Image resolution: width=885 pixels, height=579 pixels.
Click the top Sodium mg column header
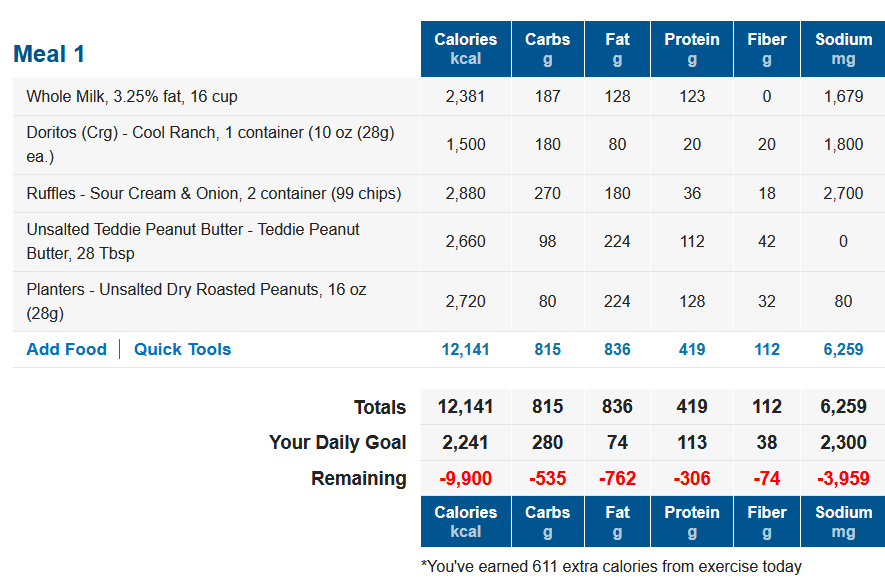pos(843,49)
